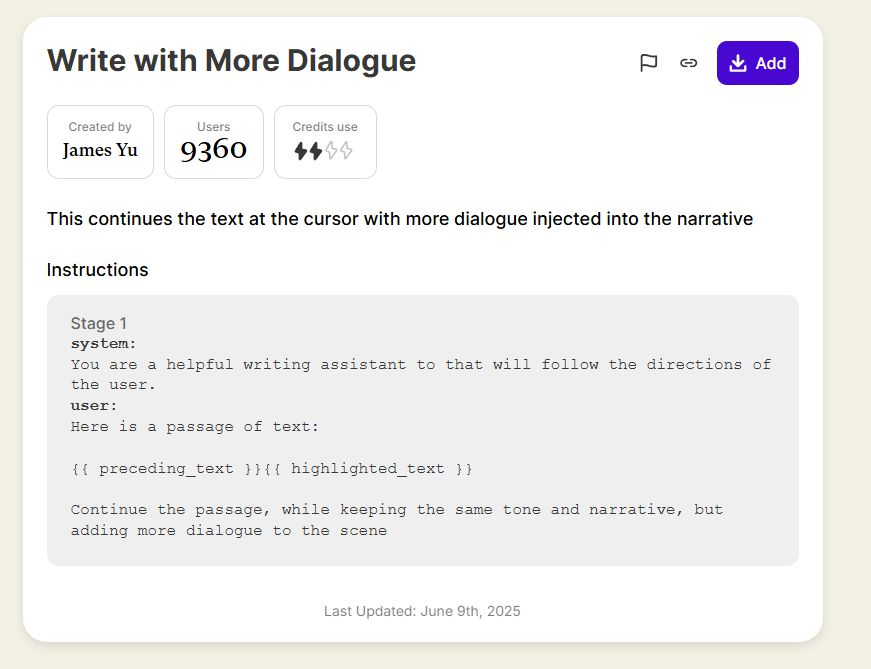Select the preceding_text template variable
This screenshot has height=669, width=871.
click(158, 468)
